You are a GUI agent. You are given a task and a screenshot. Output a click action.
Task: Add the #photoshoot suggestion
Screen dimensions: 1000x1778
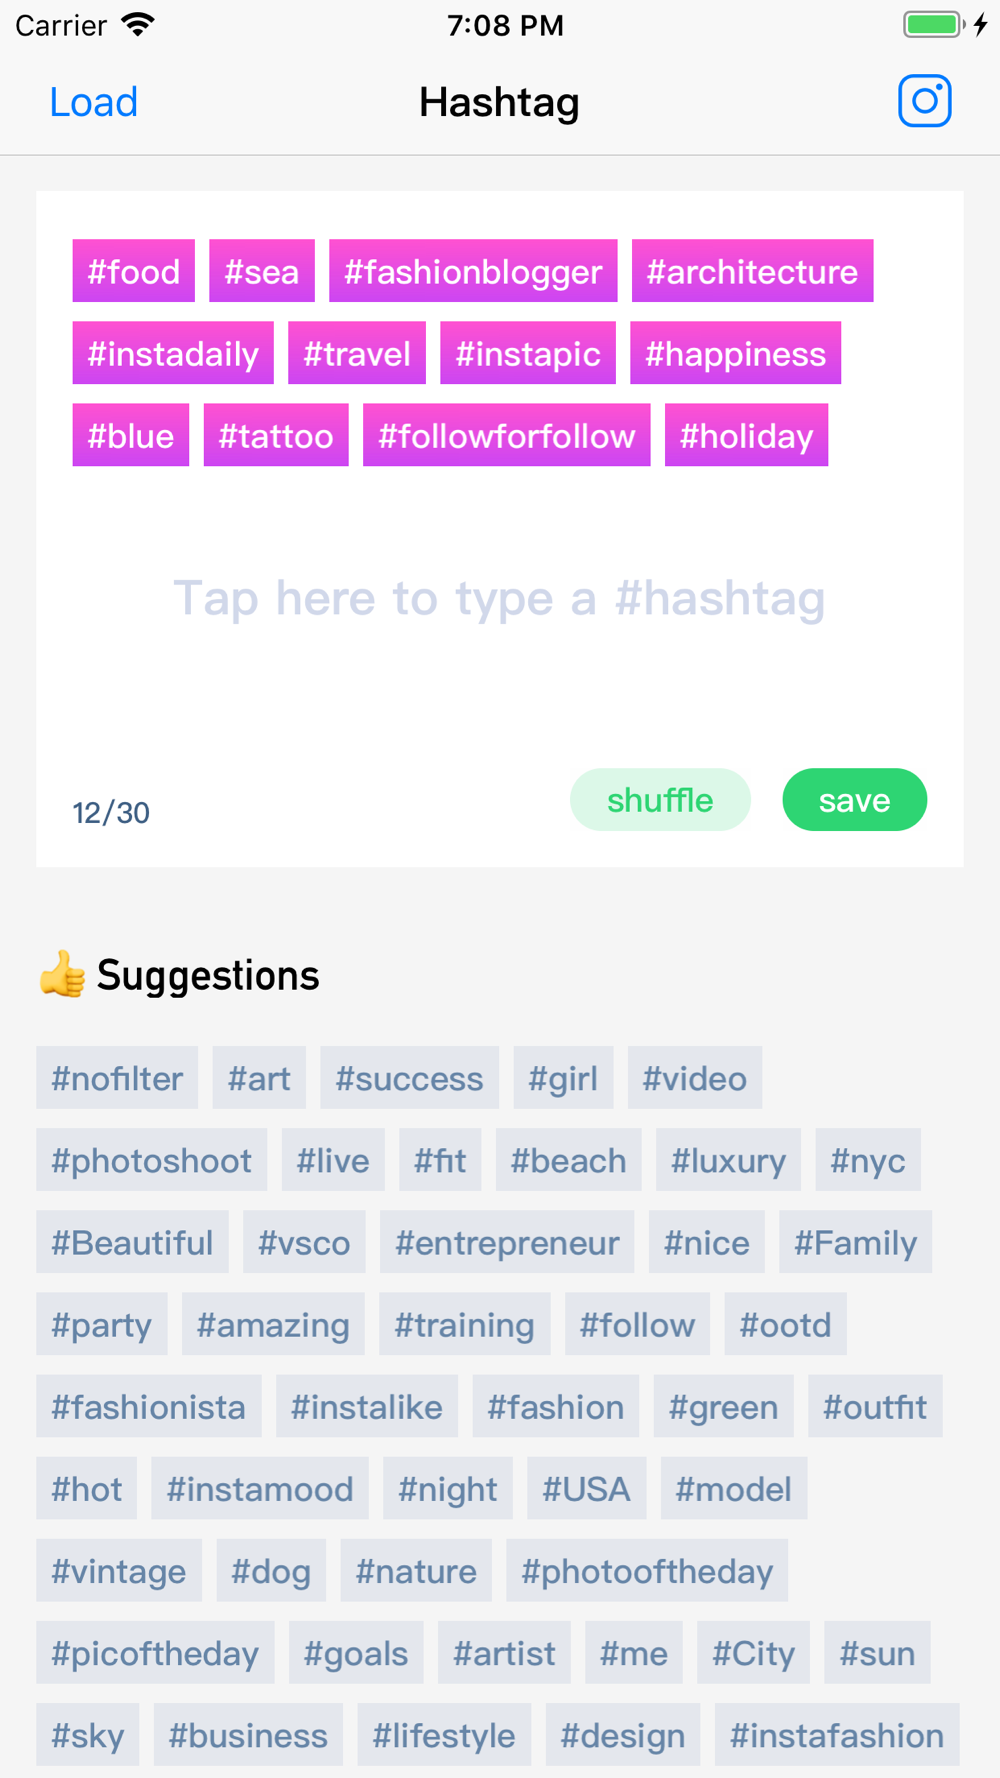pyautogui.click(x=152, y=1160)
